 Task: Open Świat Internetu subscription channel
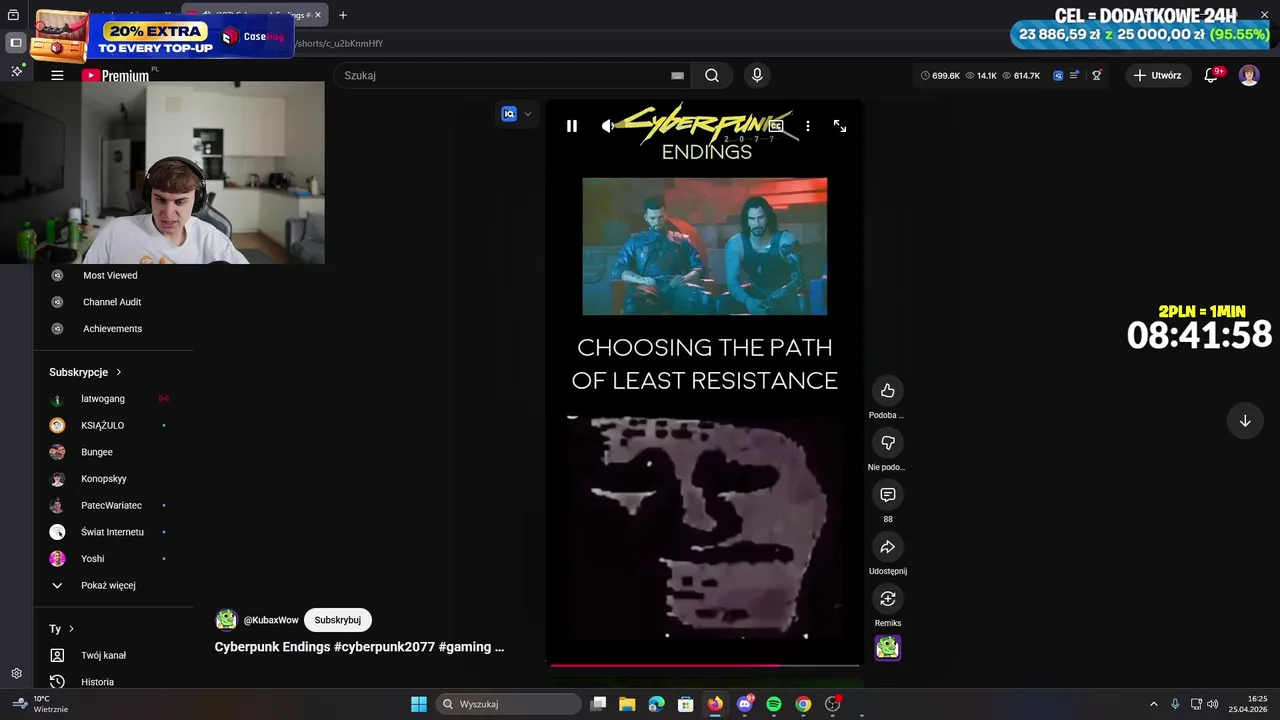(112, 532)
